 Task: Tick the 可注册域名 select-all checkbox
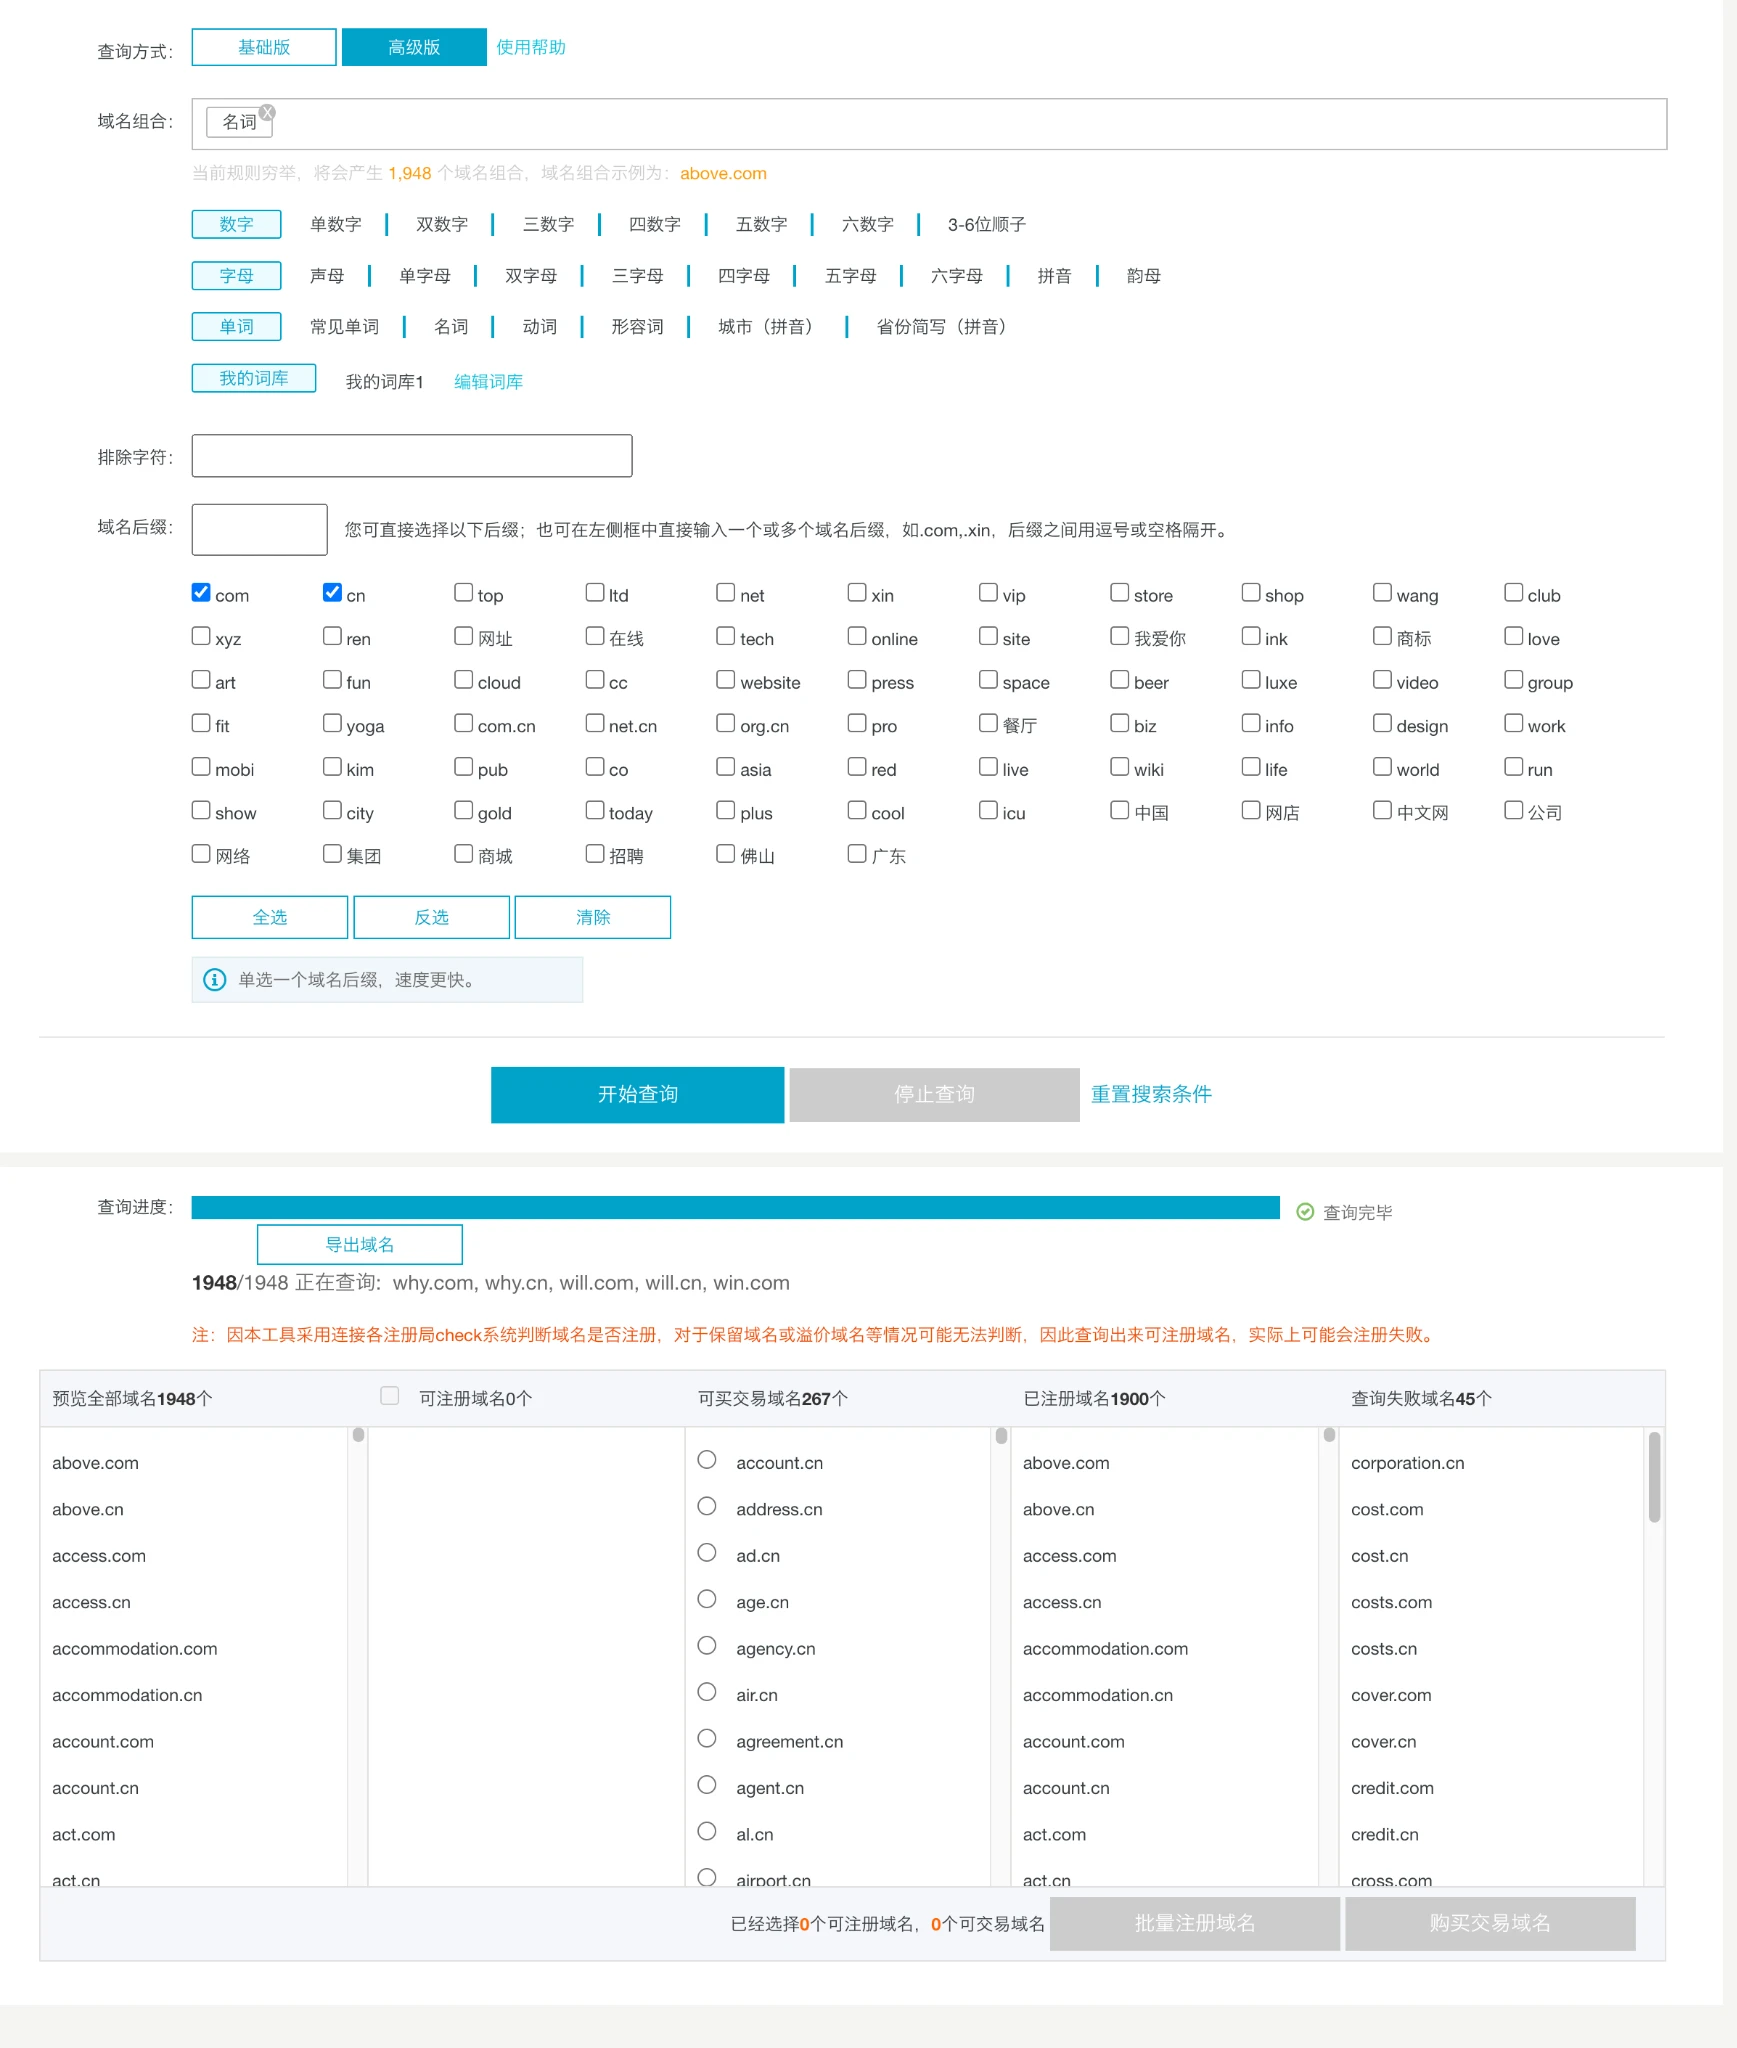(390, 1396)
